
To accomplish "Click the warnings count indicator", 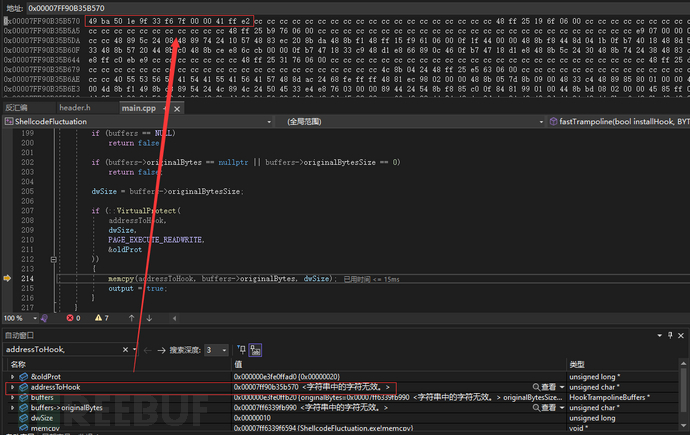I will [103, 318].
